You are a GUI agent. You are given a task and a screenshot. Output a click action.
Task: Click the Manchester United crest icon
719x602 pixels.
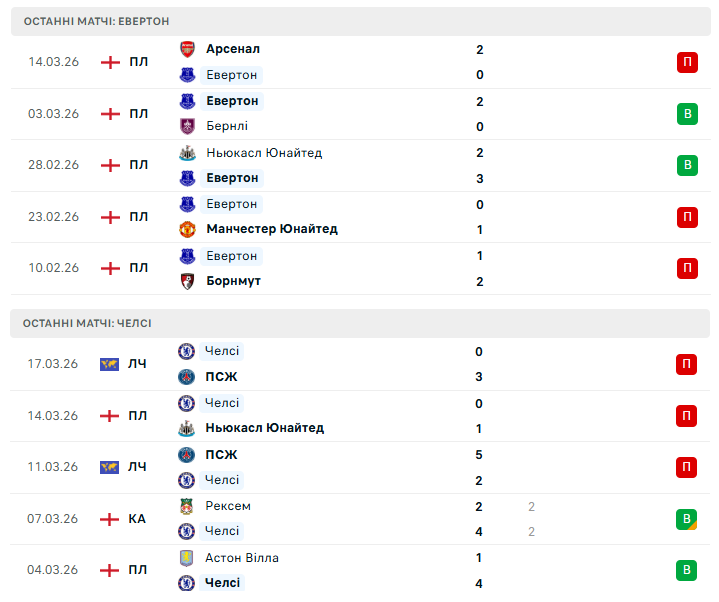pyautogui.click(x=186, y=229)
